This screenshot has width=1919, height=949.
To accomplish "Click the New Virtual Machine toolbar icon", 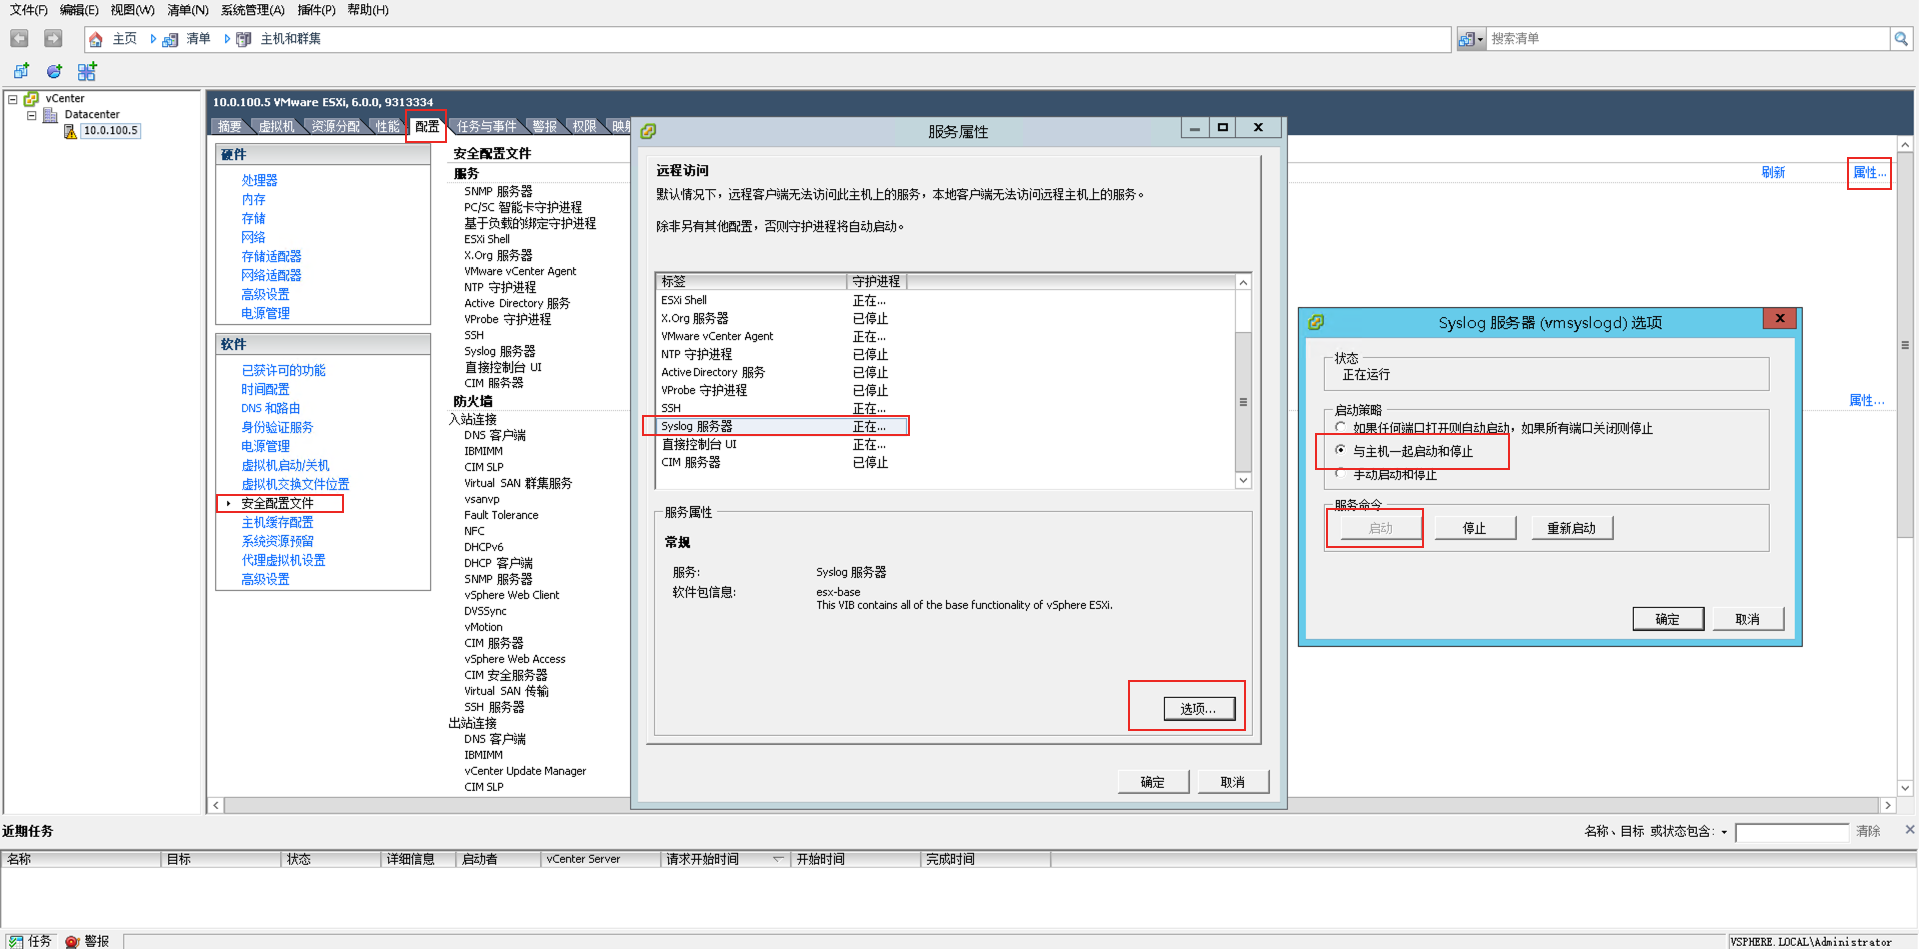I will pyautogui.click(x=21, y=71).
